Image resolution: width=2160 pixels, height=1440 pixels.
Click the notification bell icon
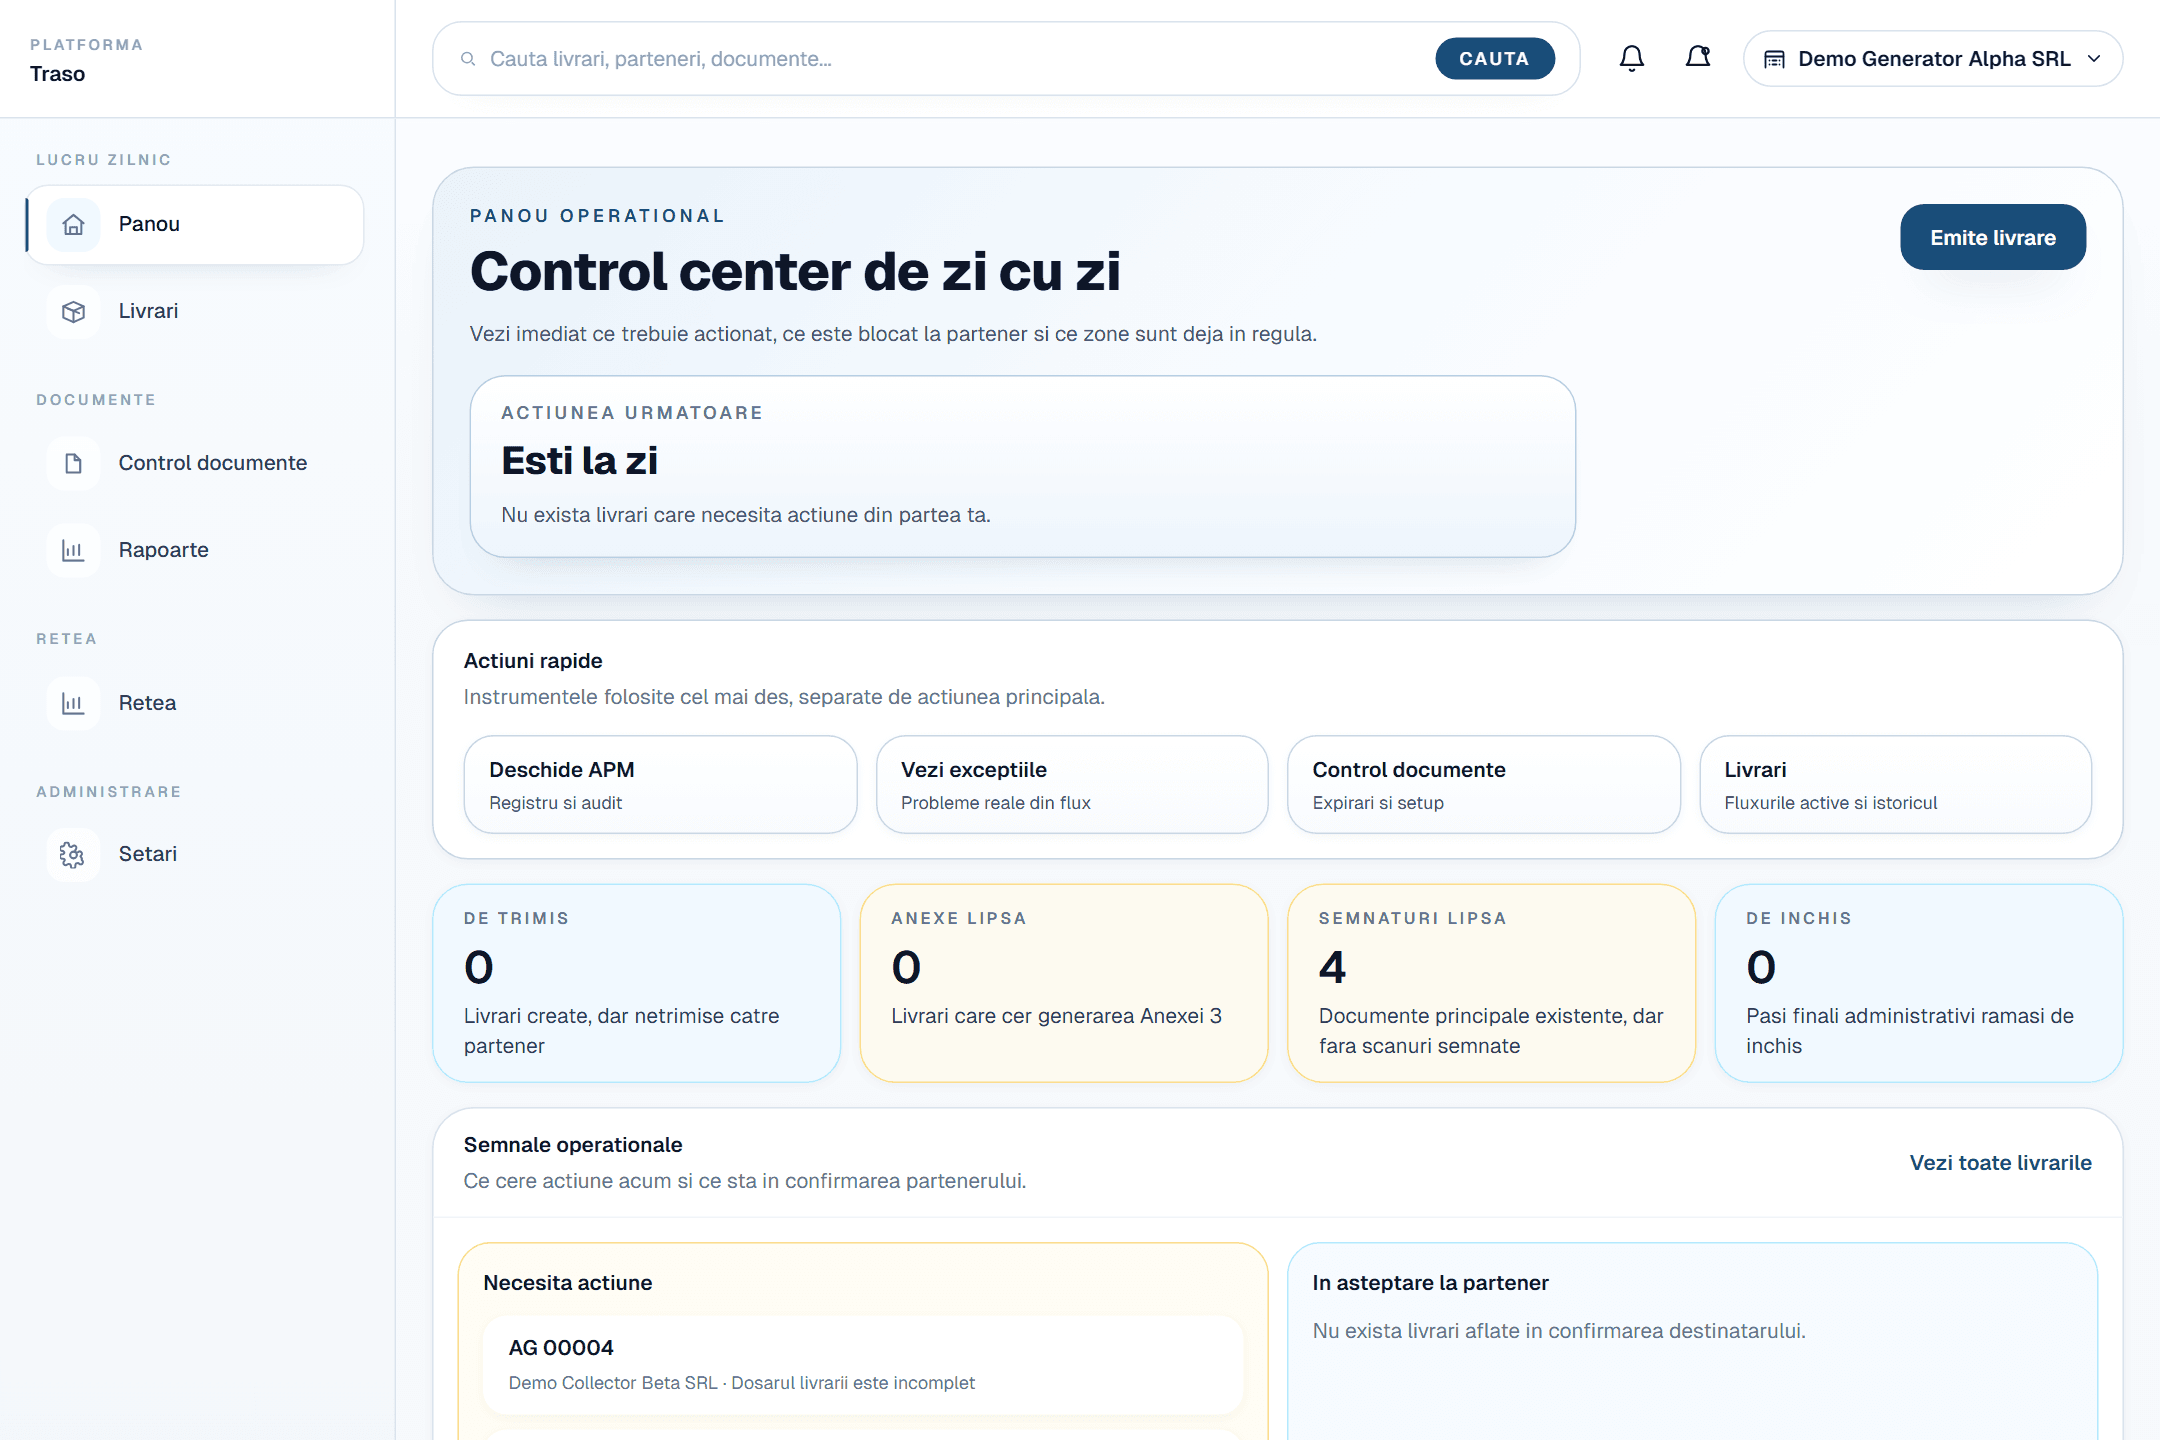1631,58
